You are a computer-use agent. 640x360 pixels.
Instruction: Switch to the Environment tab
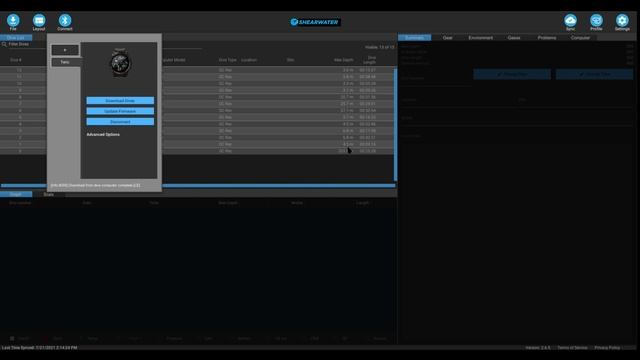480,38
